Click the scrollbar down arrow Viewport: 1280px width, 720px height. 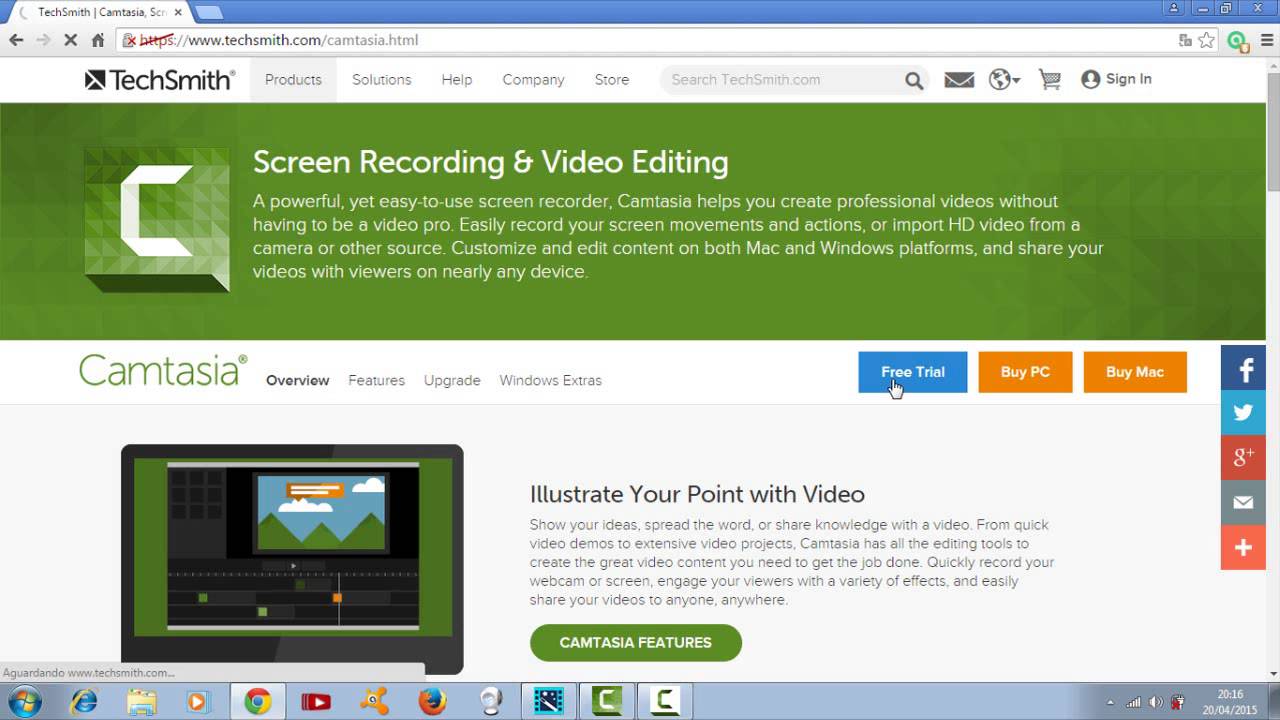click(1272, 675)
